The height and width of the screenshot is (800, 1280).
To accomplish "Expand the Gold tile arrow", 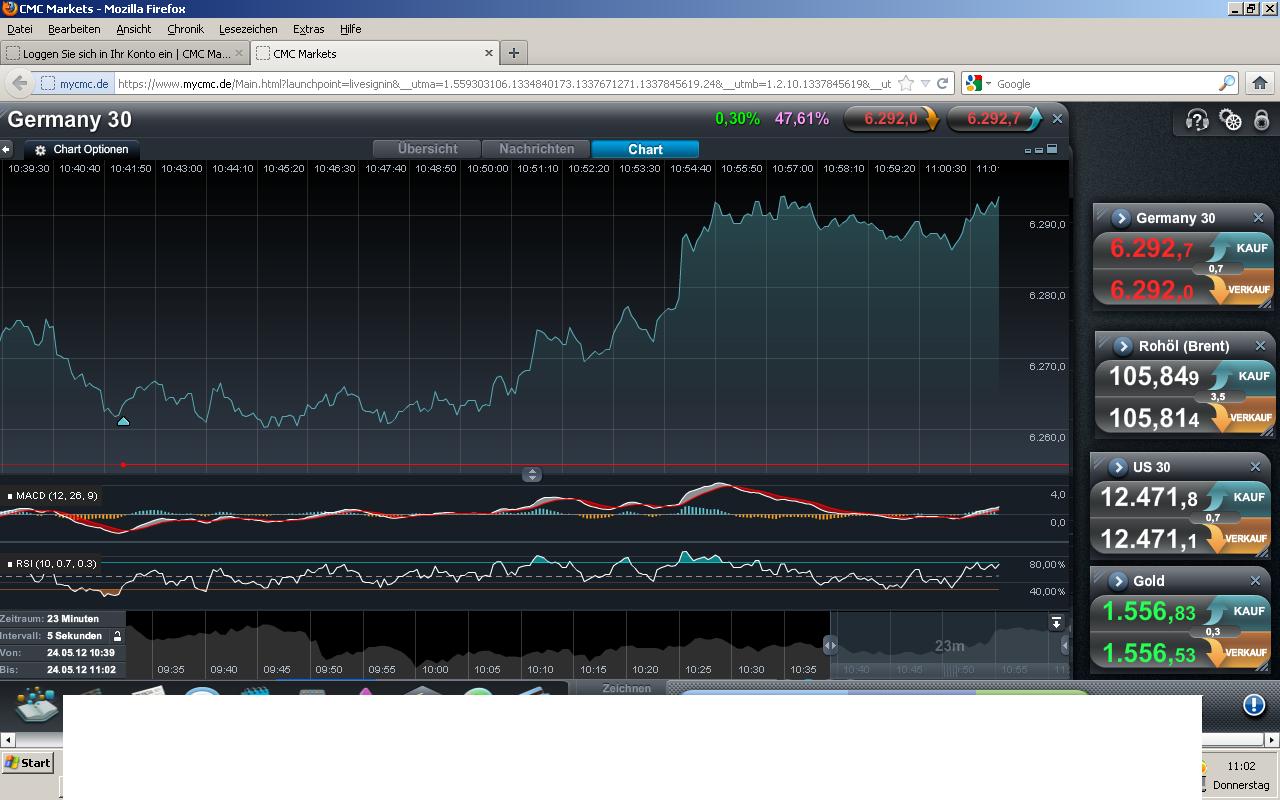I will pyautogui.click(x=1117, y=581).
